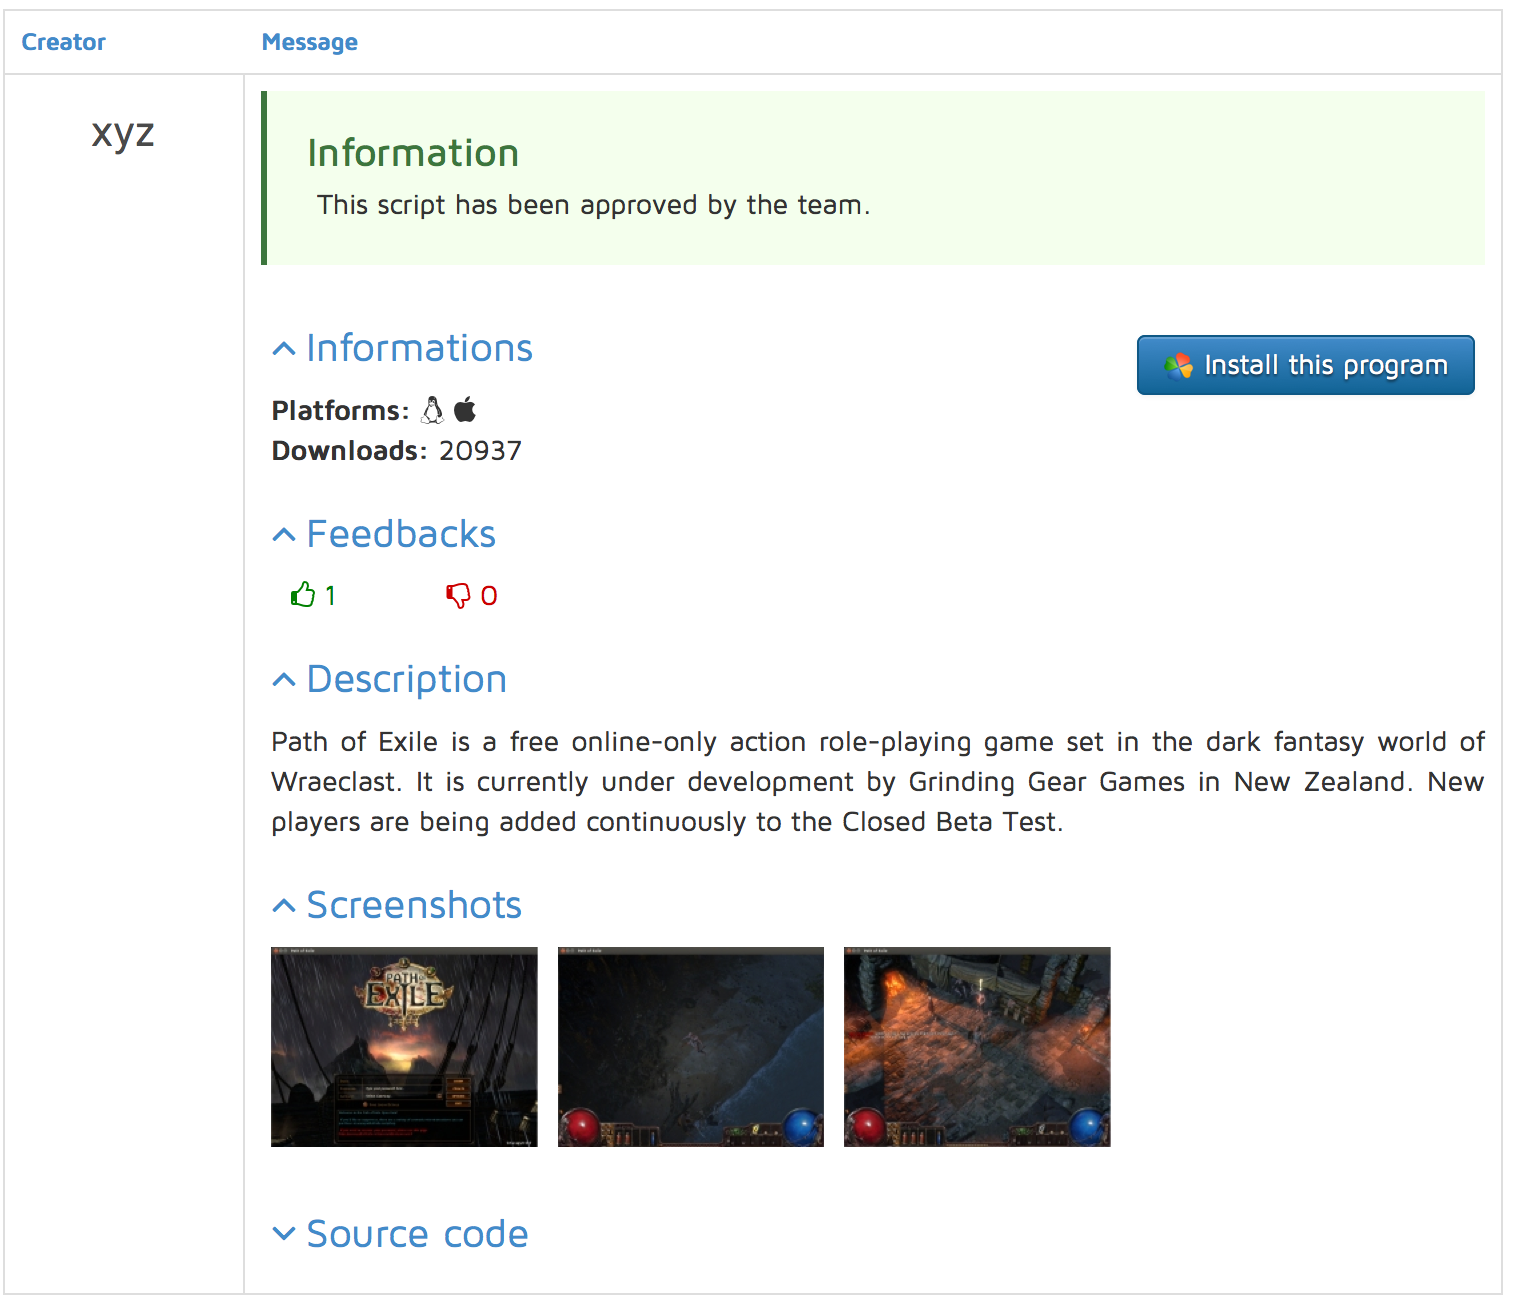Click the Linux penguin platform icon

tap(433, 410)
